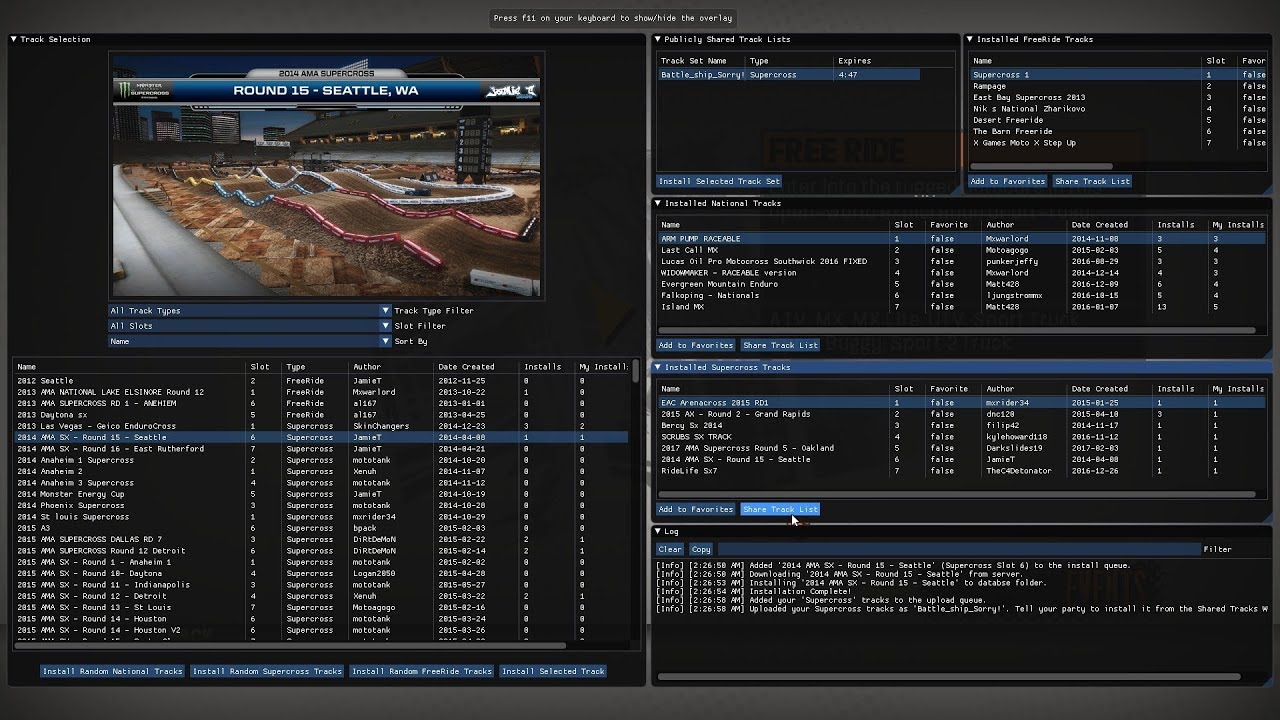This screenshot has height=720, width=1280.
Task: Click Install Random National Tracks button
Action: 112,671
